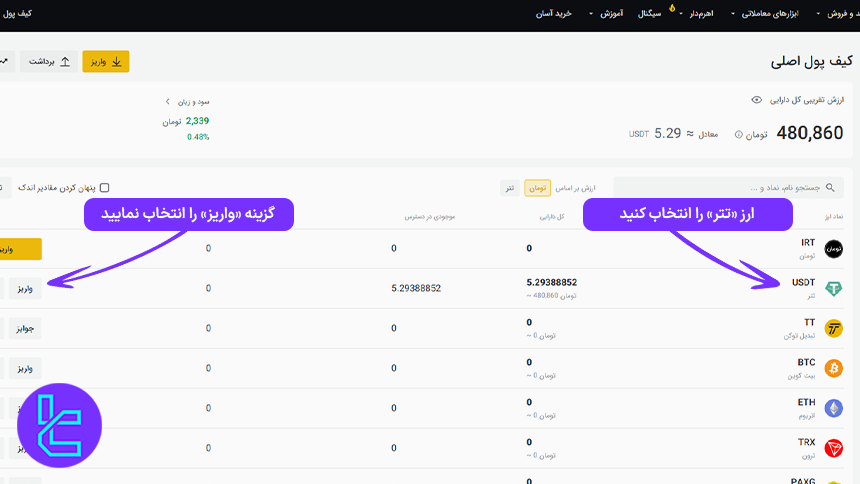Click the BTC Bitcoin coin icon

pos(834,368)
